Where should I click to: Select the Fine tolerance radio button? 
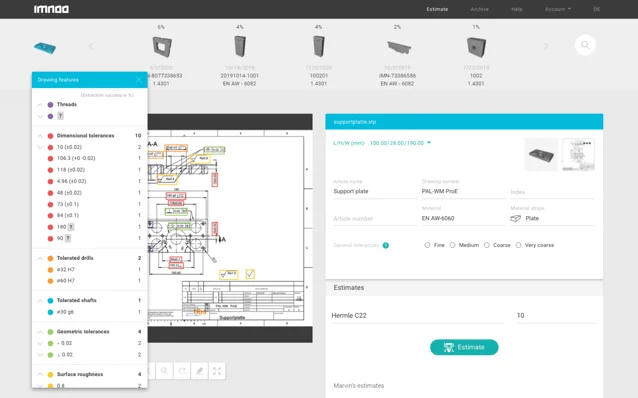pyautogui.click(x=427, y=245)
